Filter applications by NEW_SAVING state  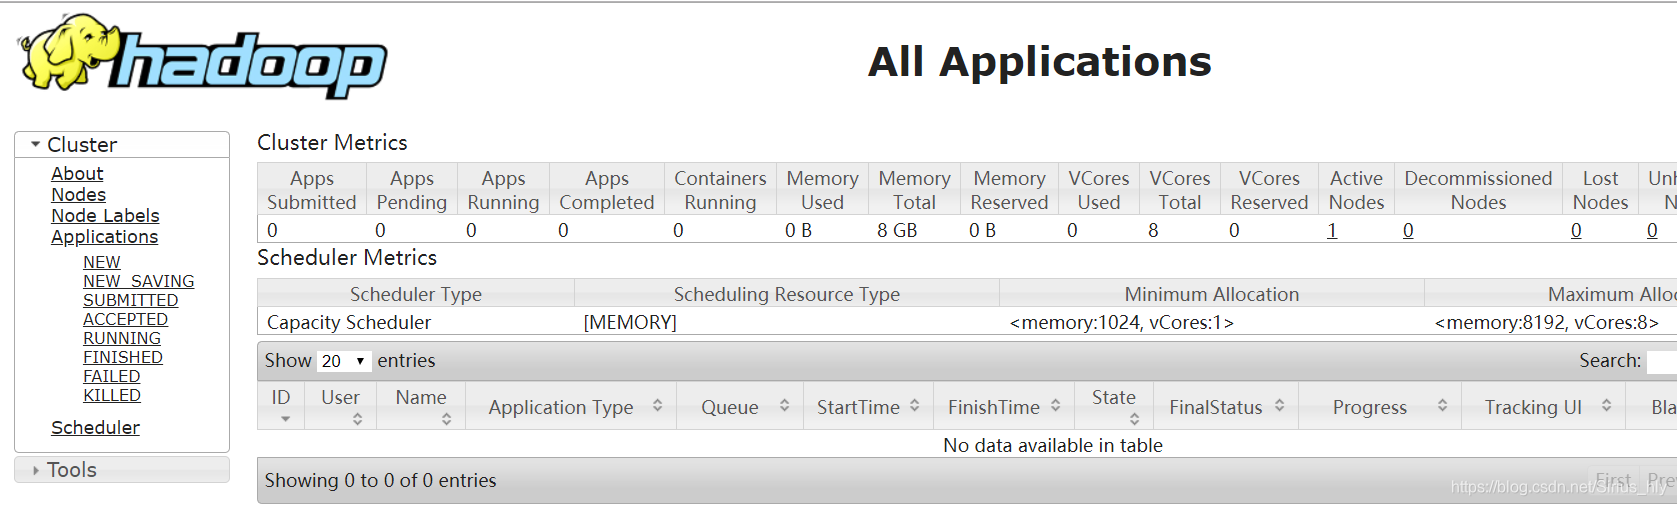[138, 281]
